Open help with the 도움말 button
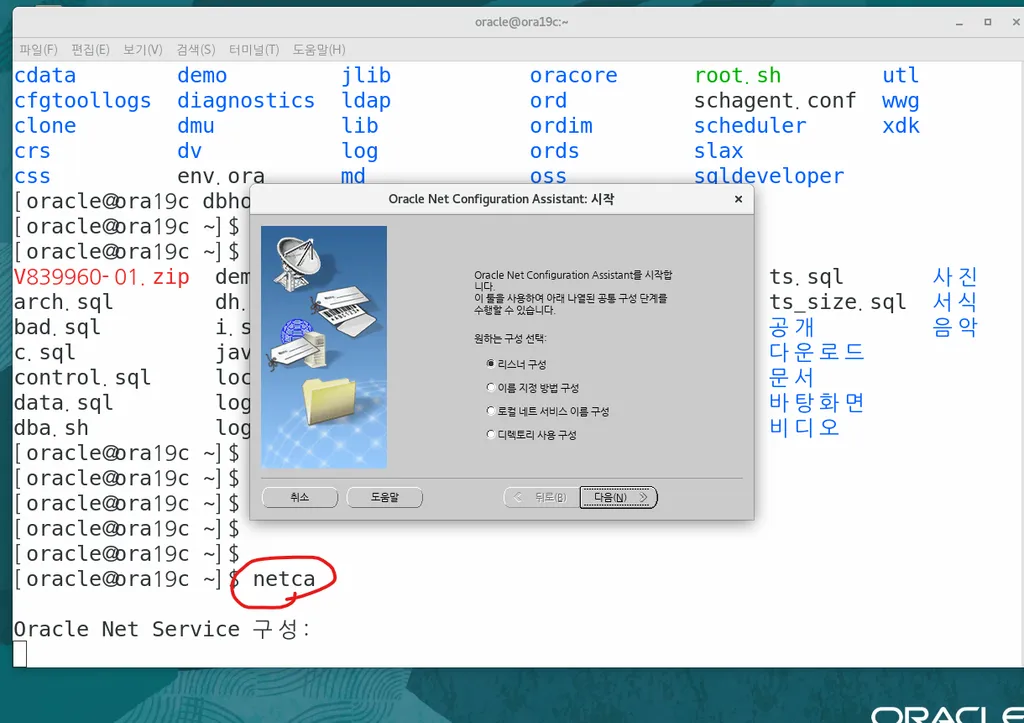This screenshot has width=1024, height=723. (x=385, y=497)
